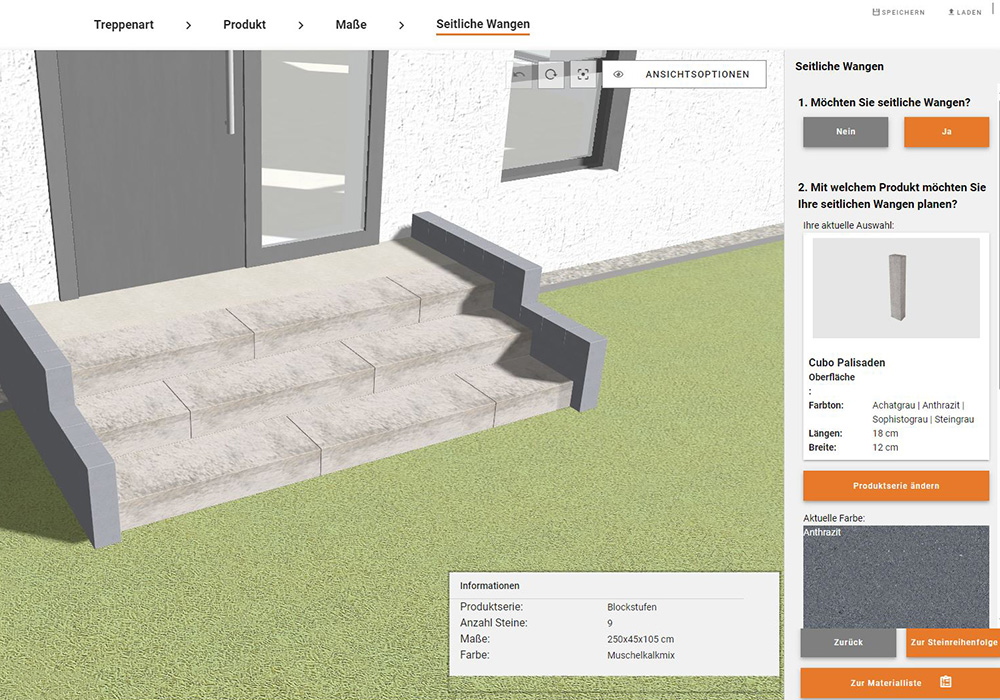The image size is (1000, 700).
Task: Choose Ja for side stringers
Action: point(946,132)
